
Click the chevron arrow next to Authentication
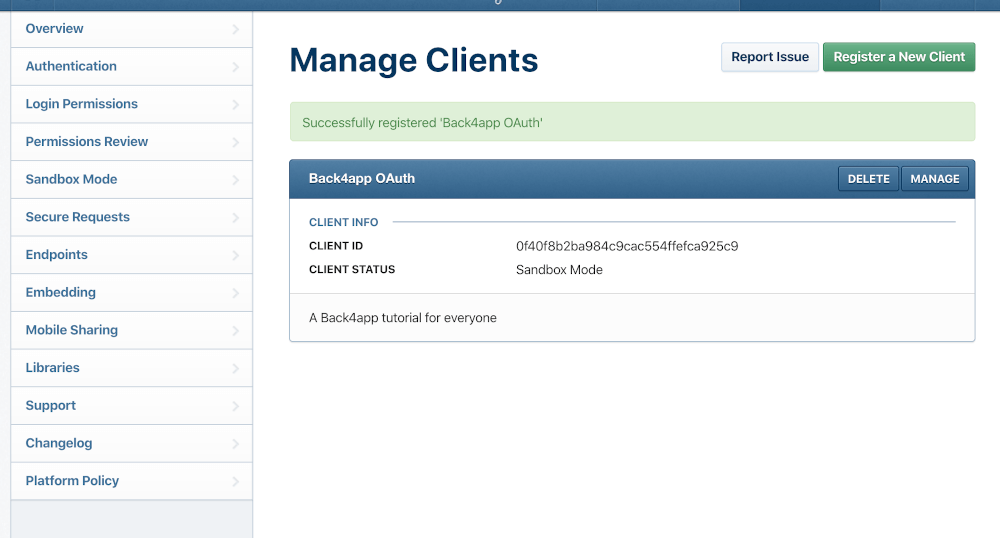[x=235, y=67]
